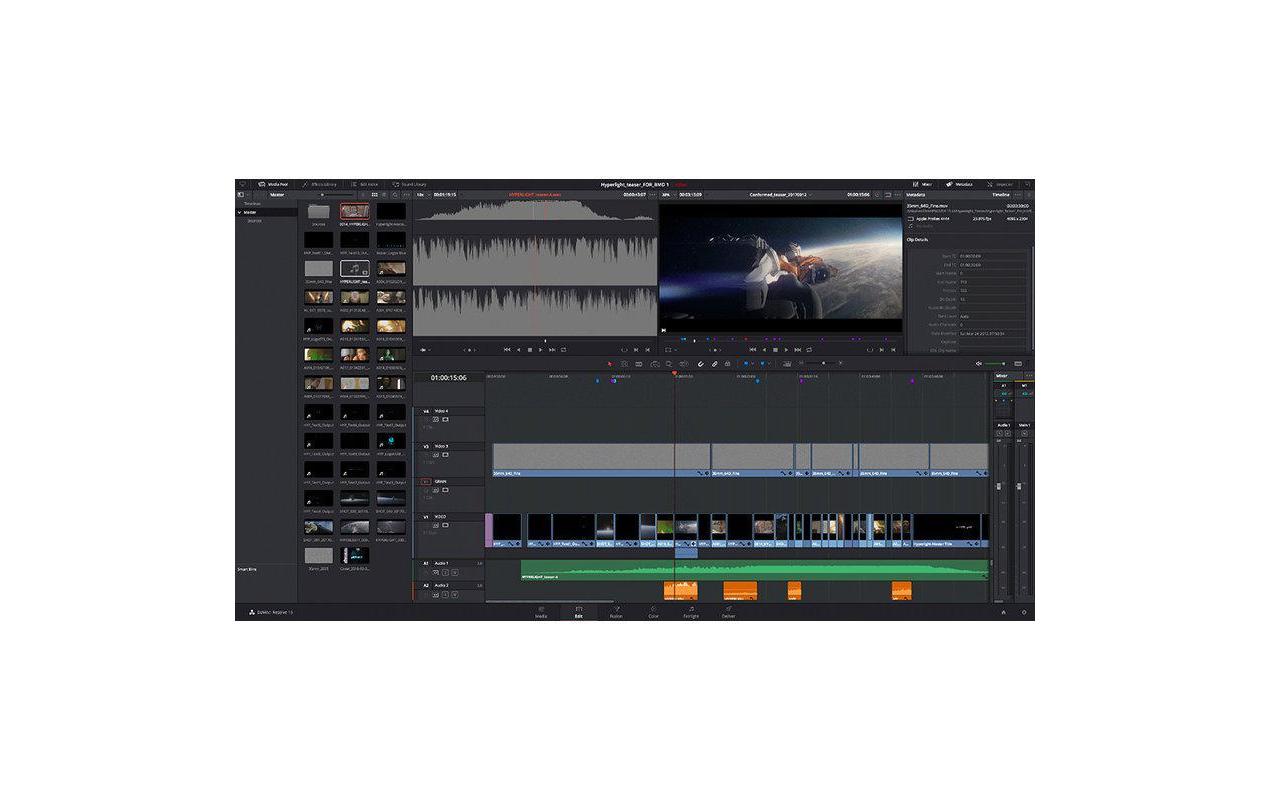Toggle timeline Snapping magnet icon
The width and height of the screenshot is (1271, 800).
click(700, 363)
